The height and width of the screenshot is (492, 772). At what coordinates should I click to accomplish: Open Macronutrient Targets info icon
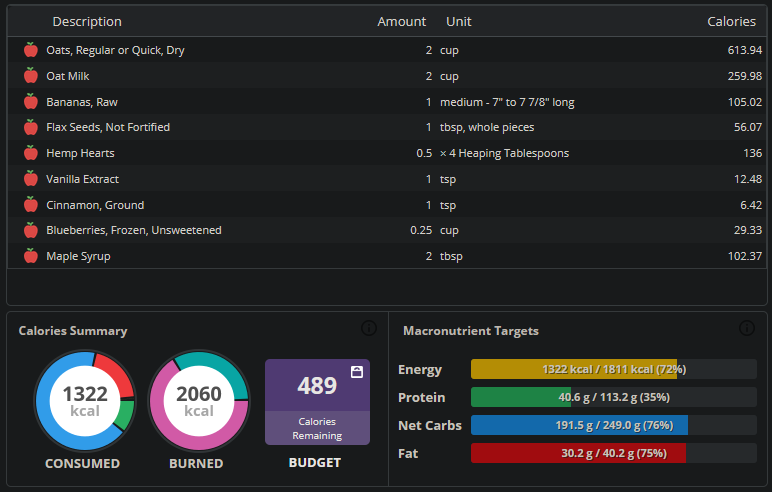point(747,328)
